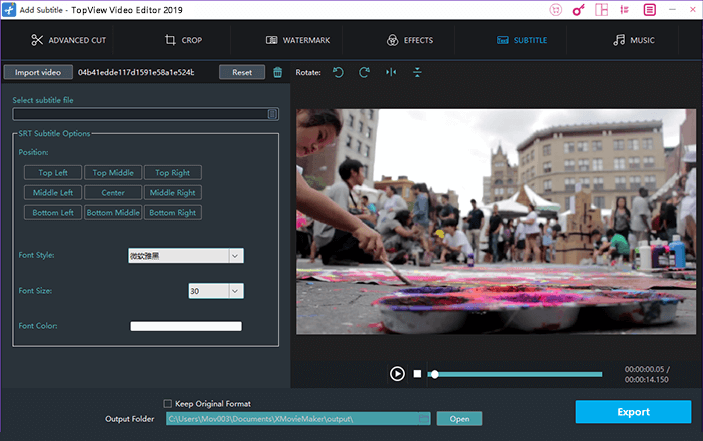Open the Font Size dropdown
This screenshot has height=441, width=703.
235,291
